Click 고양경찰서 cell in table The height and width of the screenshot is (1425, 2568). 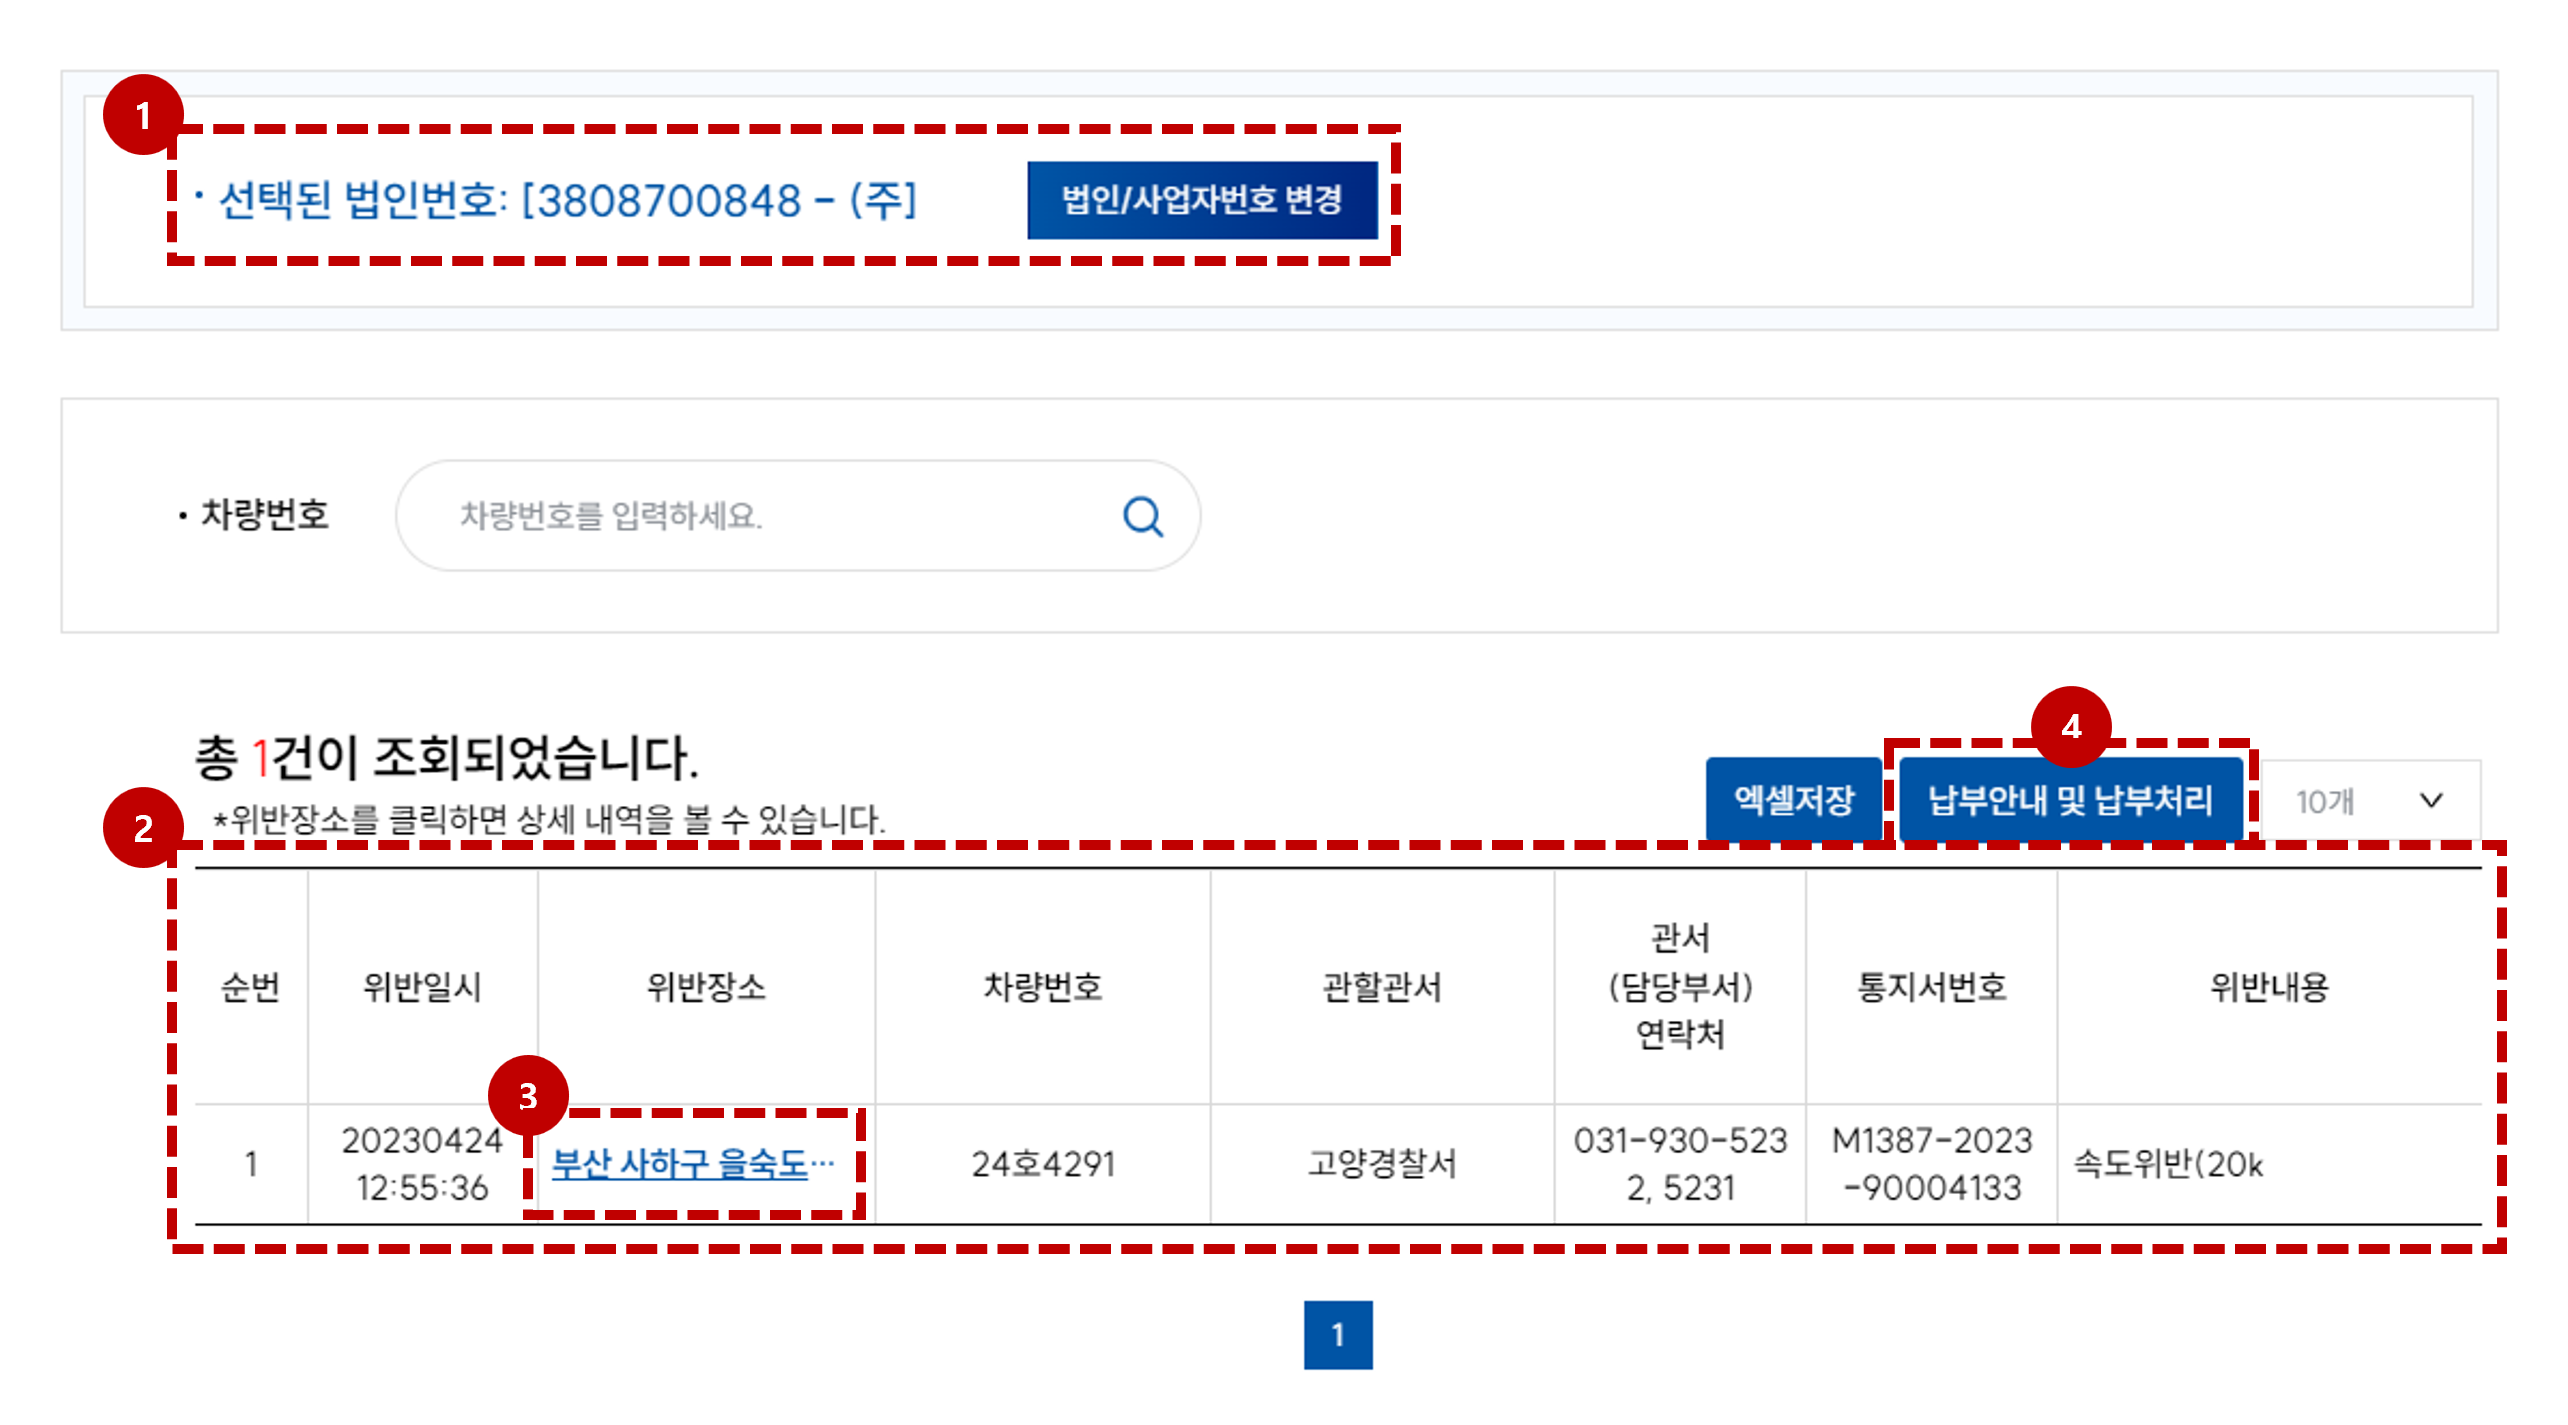pos(1381,1164)
